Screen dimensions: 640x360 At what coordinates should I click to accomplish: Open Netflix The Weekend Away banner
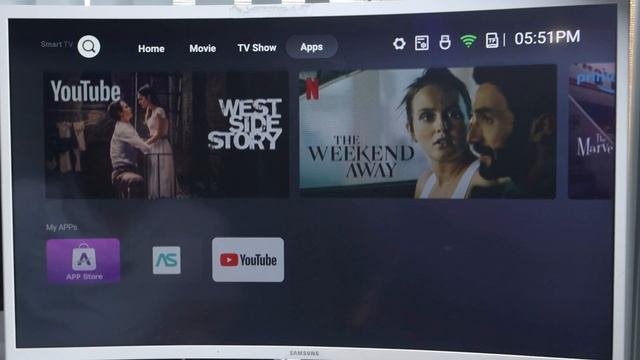[427, 132]
